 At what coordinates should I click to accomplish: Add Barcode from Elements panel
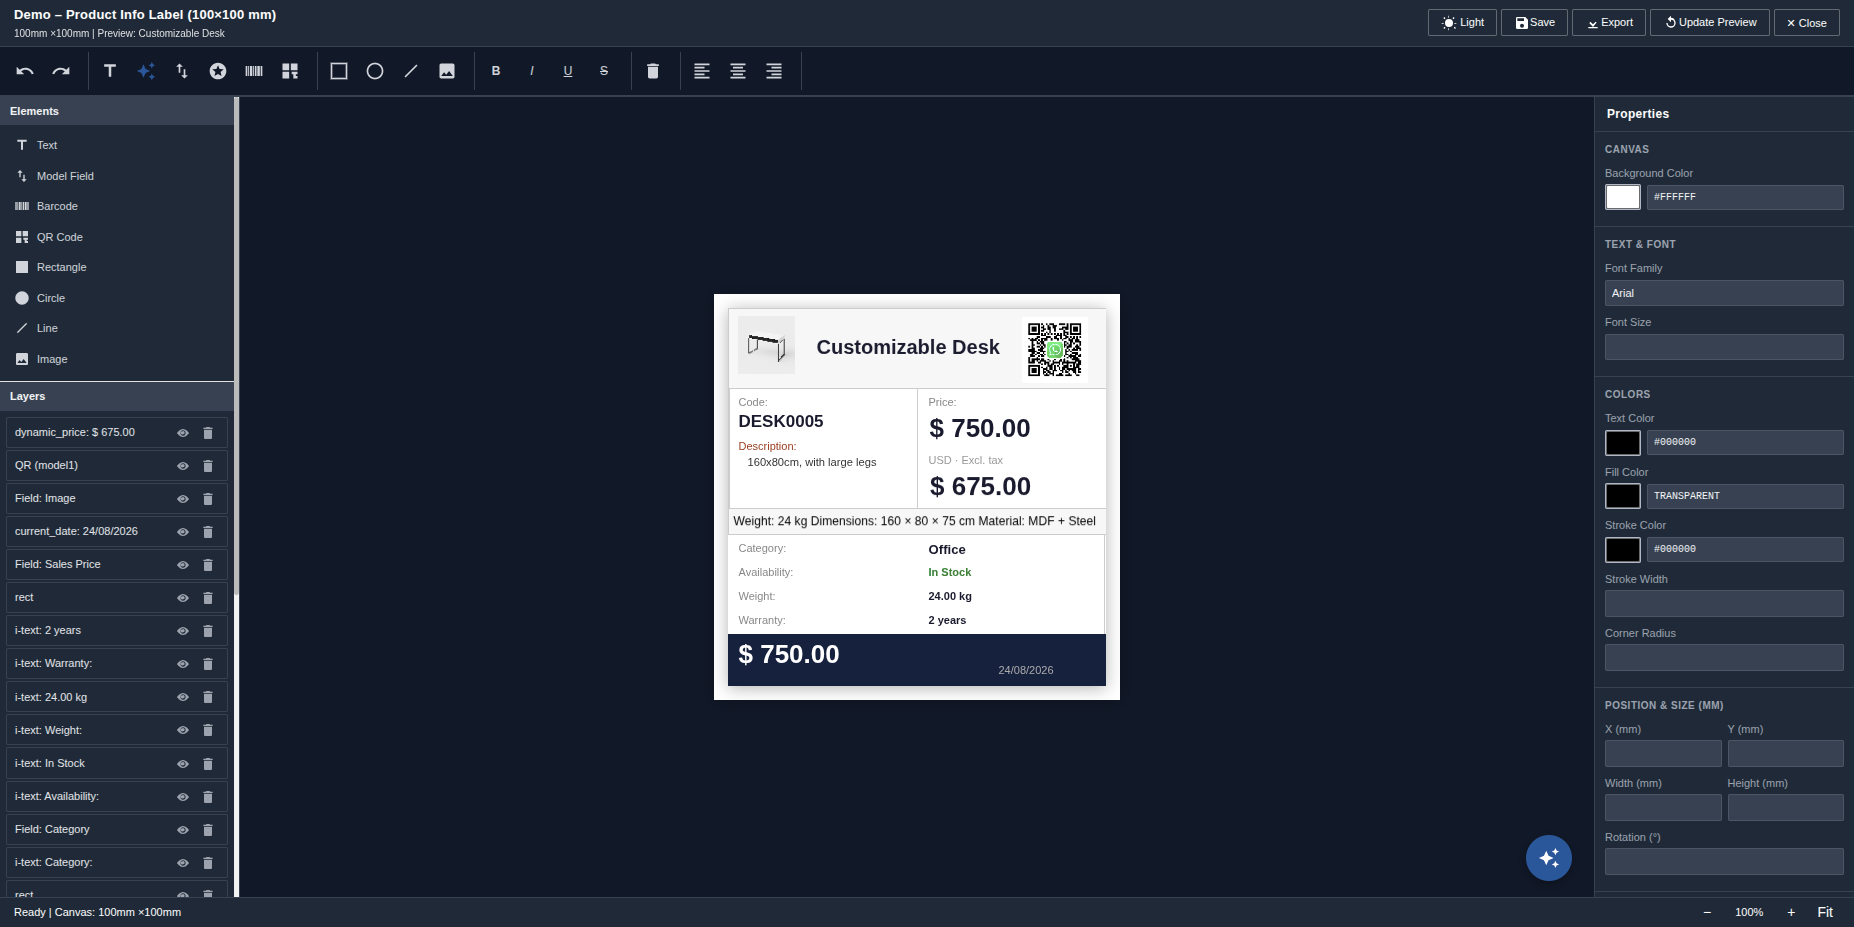click(117, 206)
